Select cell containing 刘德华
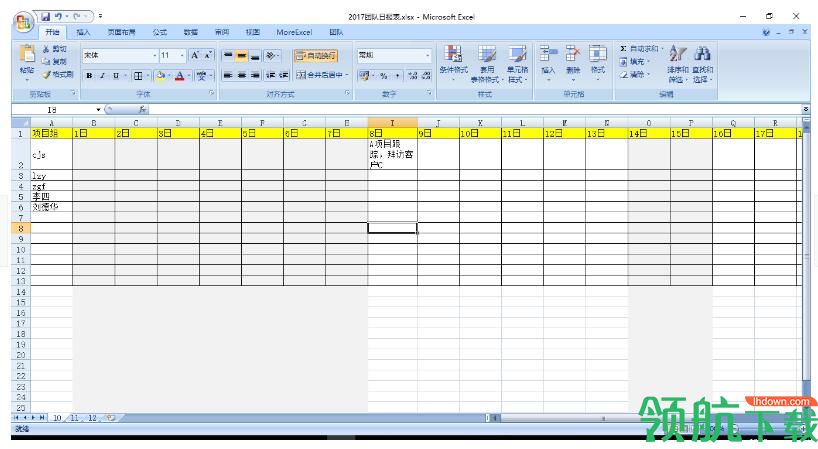The height and width of the screenshot is (449, 818). coord(51,207)
